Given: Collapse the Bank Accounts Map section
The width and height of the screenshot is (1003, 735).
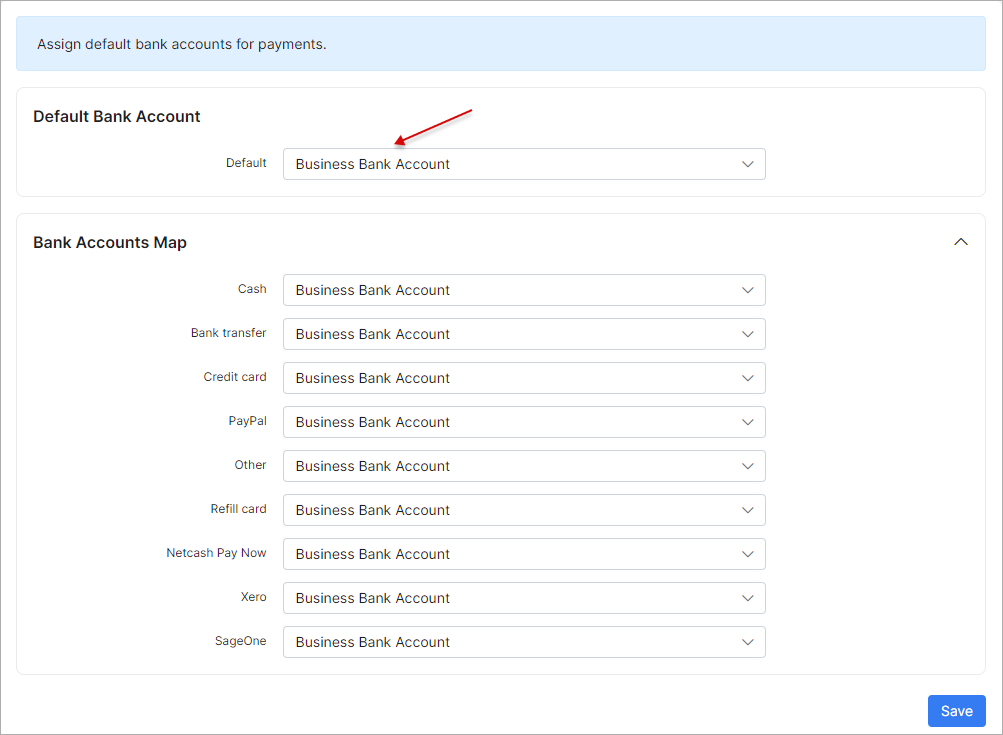Looking at the screenshot, I should [x=960, y=242].
